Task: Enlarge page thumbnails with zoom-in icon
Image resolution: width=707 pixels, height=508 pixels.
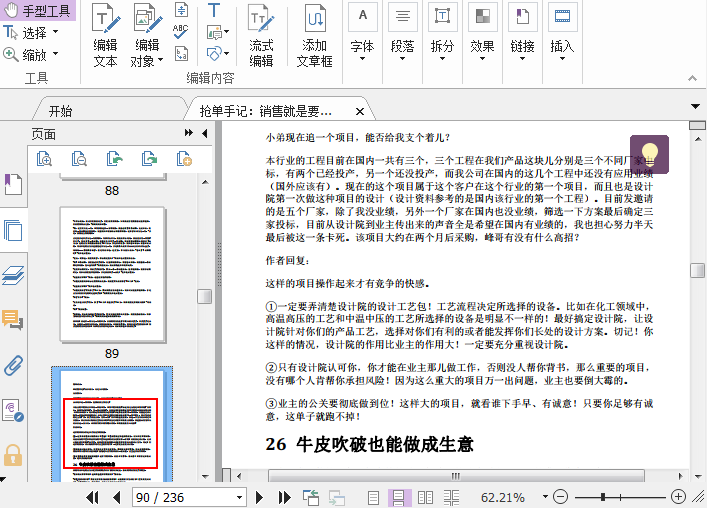Action: pyautogui.click(x=44, y=158)
